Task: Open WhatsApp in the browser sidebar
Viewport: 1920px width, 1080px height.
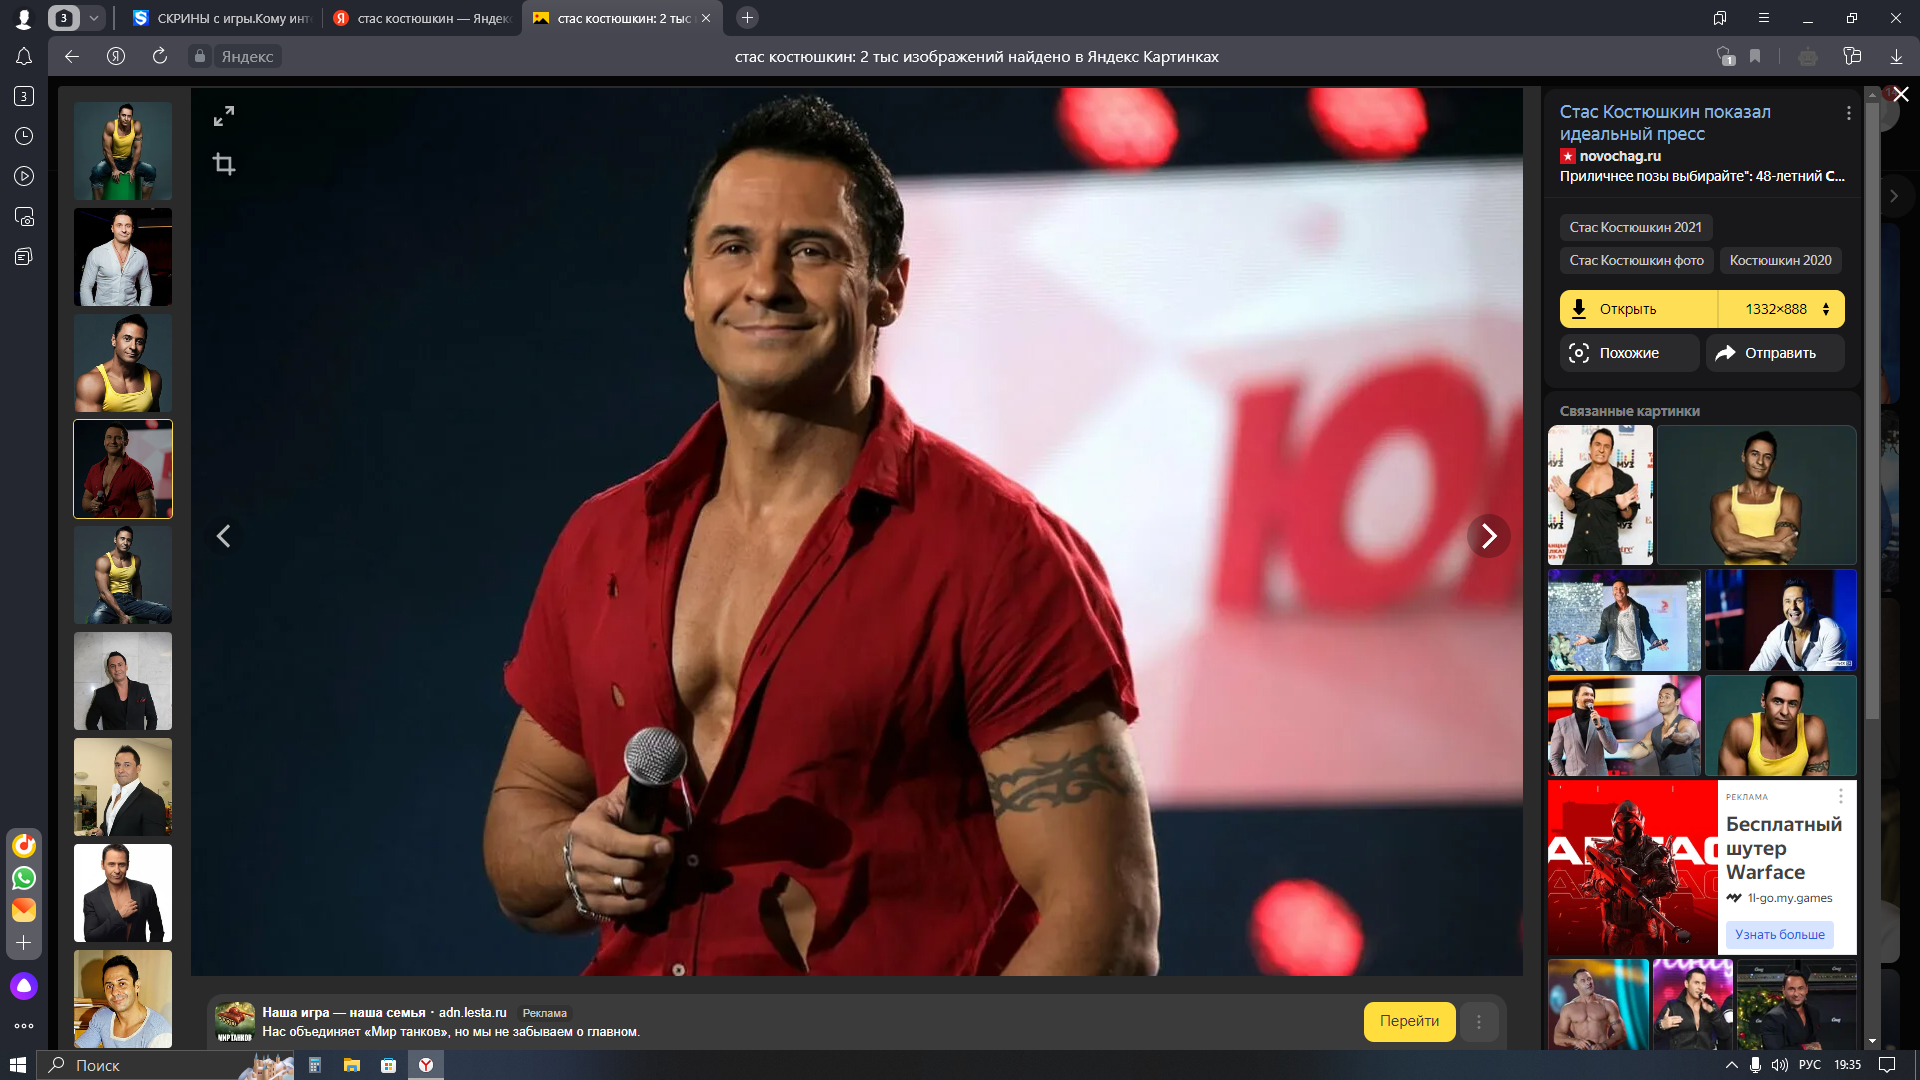Action: [24, 878]
